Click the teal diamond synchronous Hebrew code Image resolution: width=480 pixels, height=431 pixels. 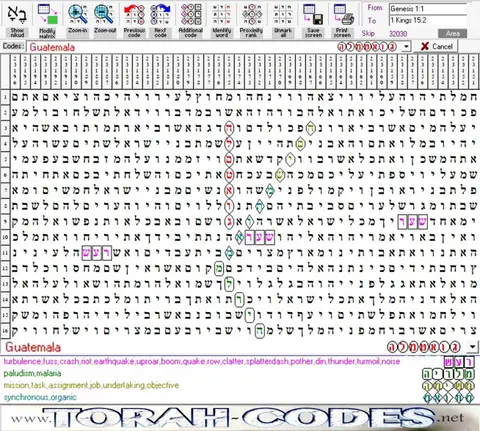[448, 398]
